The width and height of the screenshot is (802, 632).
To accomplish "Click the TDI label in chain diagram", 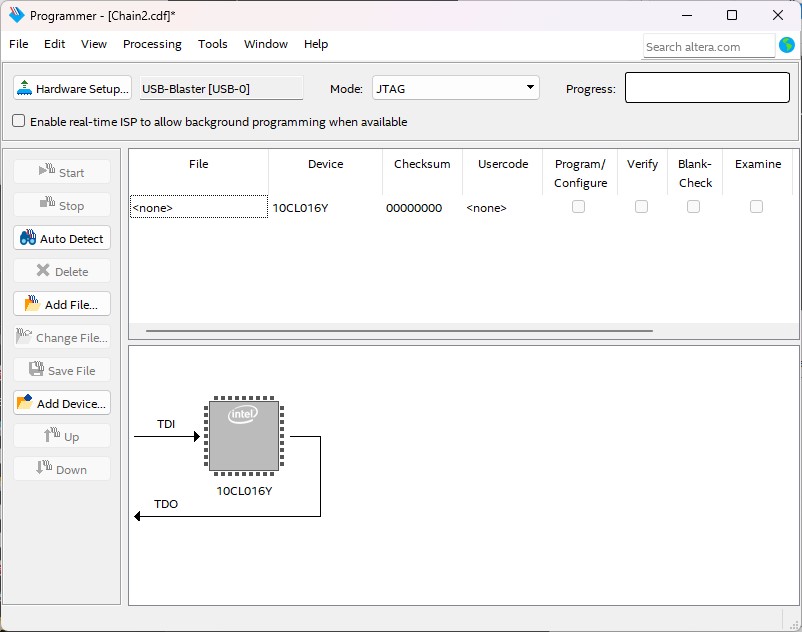I will [x=166, y=424].
